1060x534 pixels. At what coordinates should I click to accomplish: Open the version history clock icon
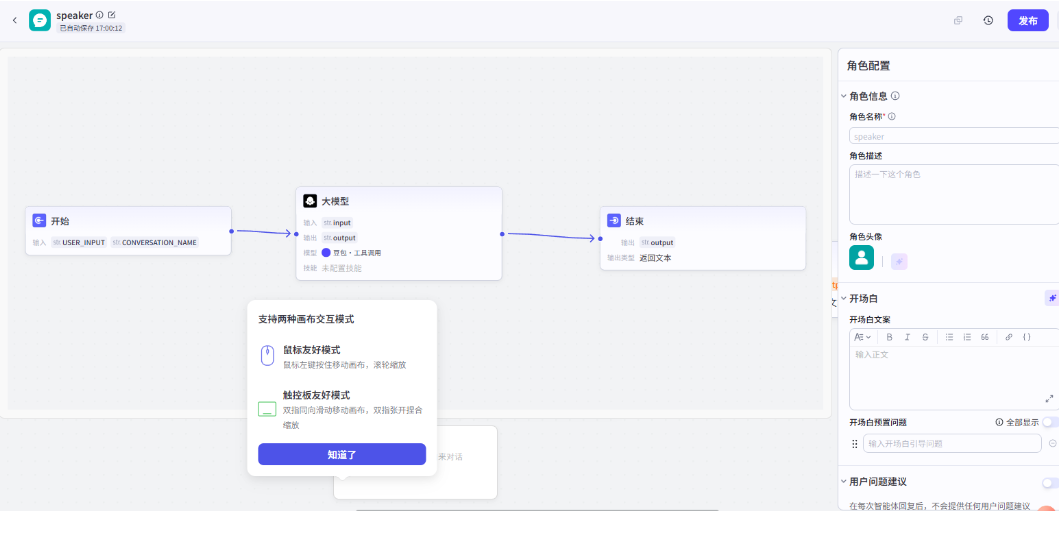click(988, 20)
